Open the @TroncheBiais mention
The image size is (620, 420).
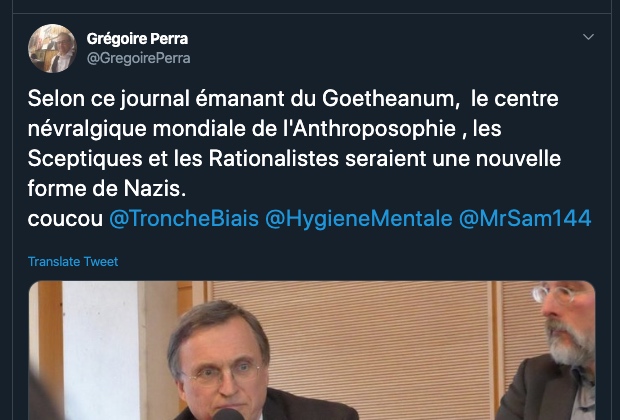pyautogui.click(x=182, y=218)
